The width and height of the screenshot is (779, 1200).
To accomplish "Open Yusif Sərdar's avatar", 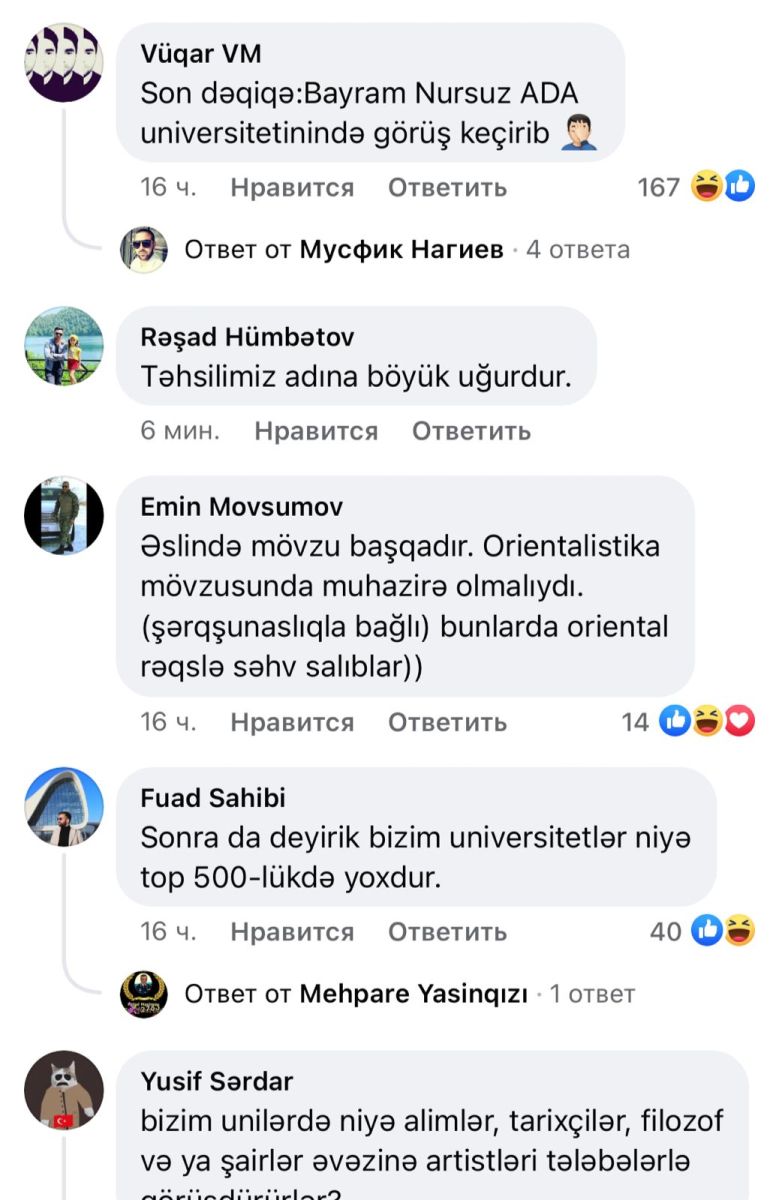I will [64, 1090].
